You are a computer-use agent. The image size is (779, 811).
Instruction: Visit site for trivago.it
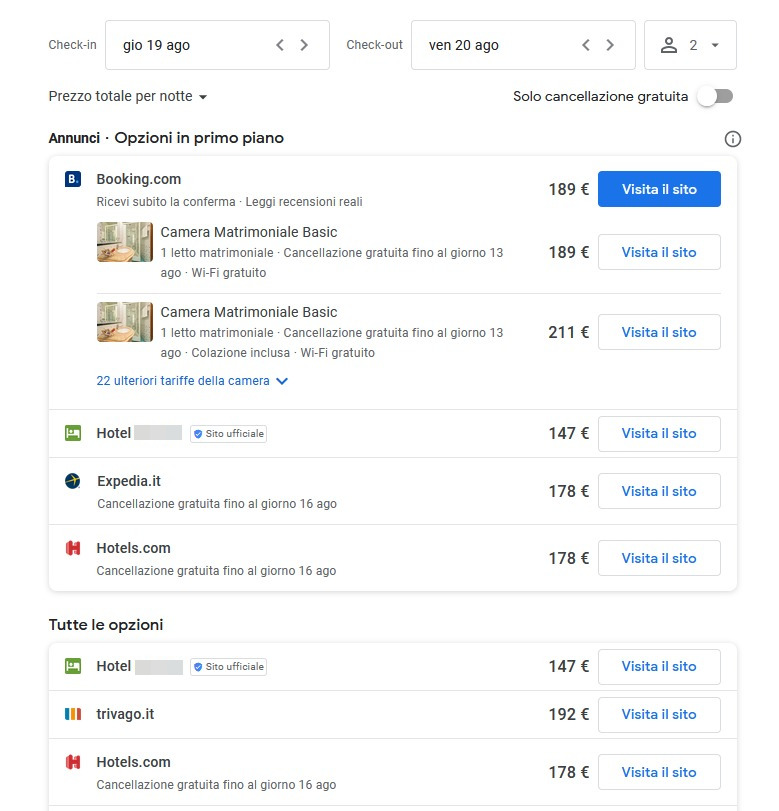click(x=659, y=715)
